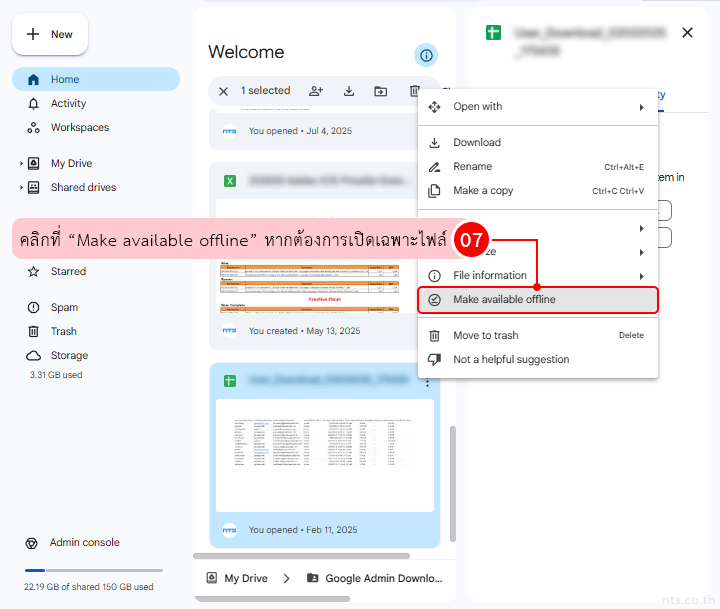Expand the Open with submenu
The image size is (720, 609).
point(537,107)
